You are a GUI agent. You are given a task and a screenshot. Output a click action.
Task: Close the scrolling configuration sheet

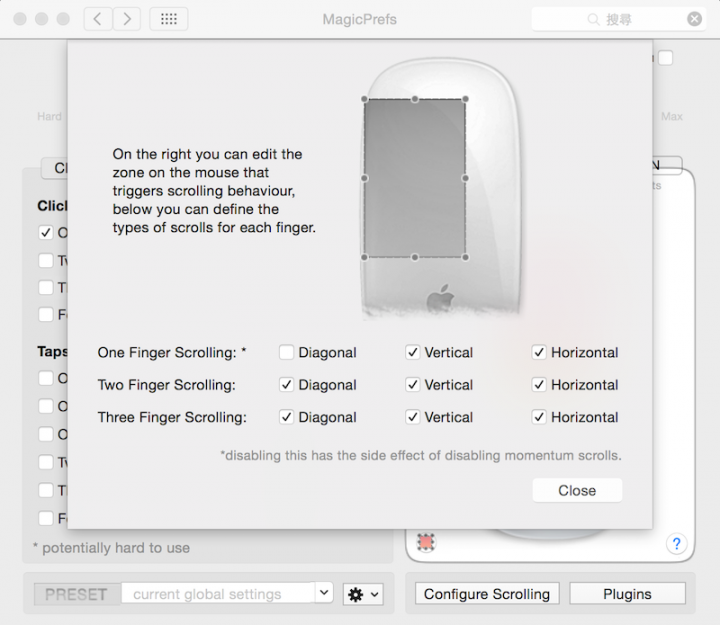point(577,490)
